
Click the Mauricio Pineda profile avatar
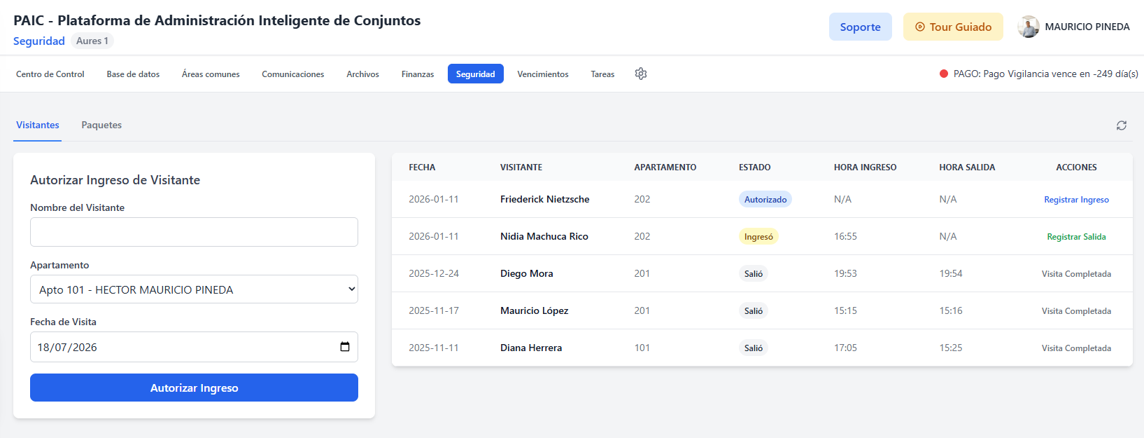coord(1029,27)
